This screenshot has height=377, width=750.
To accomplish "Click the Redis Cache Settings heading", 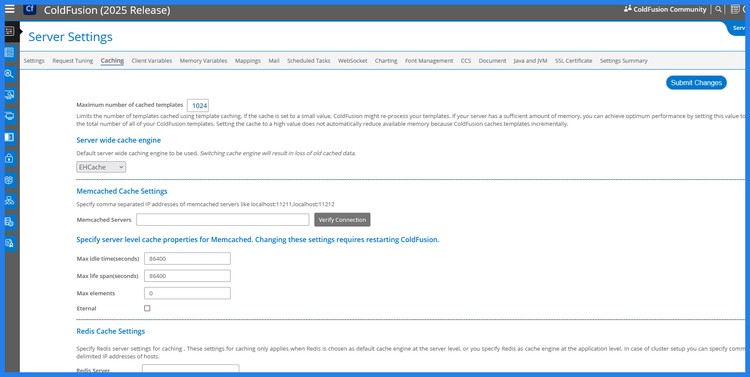I will 110,331.
